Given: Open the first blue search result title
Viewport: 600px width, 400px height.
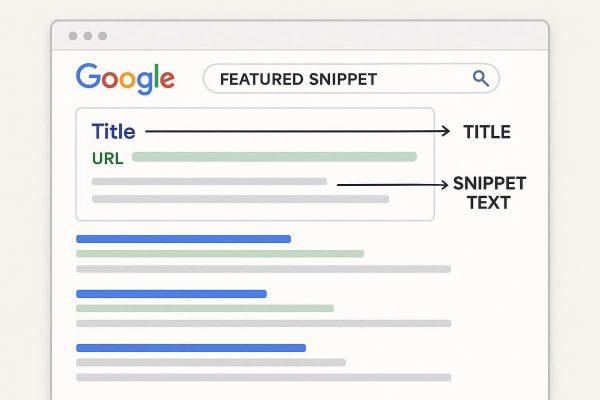Looking at the screenshot, I should click(183, 239).
